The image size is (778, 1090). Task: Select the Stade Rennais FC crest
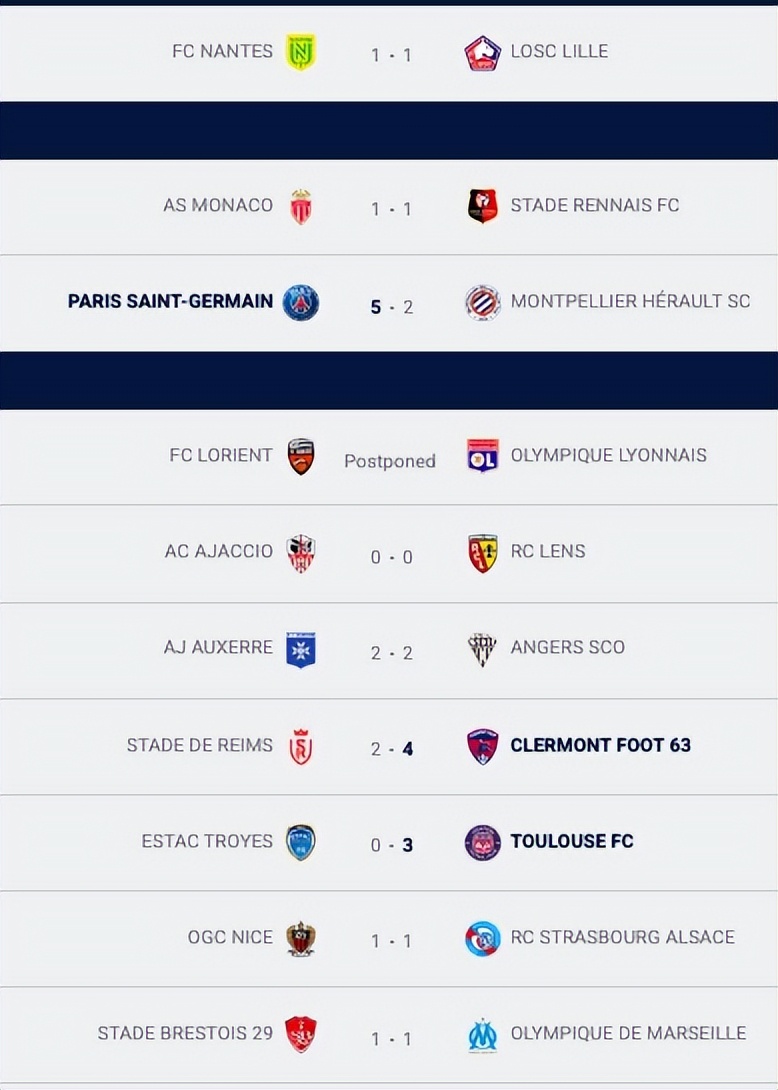483,206
